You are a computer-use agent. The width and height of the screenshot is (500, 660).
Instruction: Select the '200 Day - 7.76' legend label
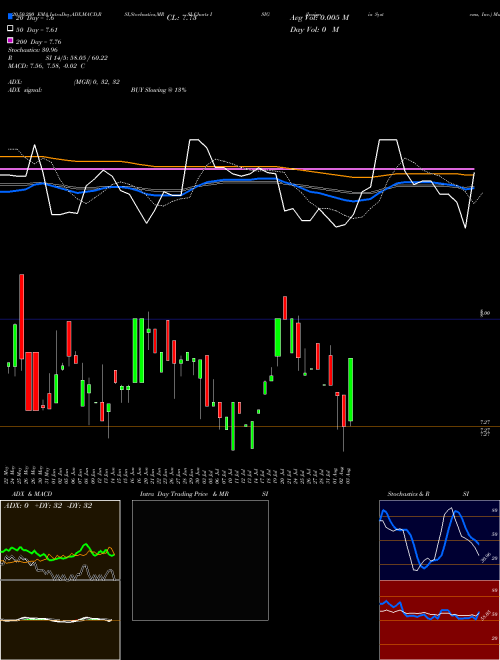click(38, 42)
